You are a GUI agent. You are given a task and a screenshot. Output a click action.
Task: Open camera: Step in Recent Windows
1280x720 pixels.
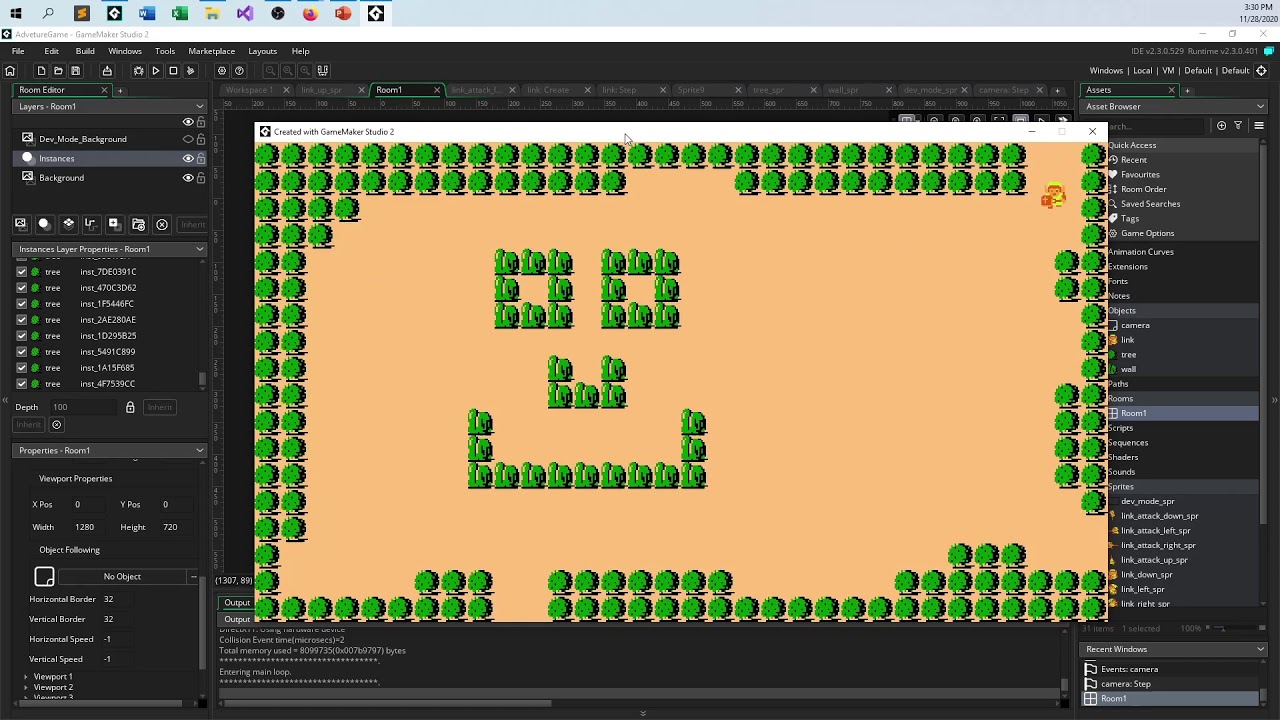[x=1126, y=684]
